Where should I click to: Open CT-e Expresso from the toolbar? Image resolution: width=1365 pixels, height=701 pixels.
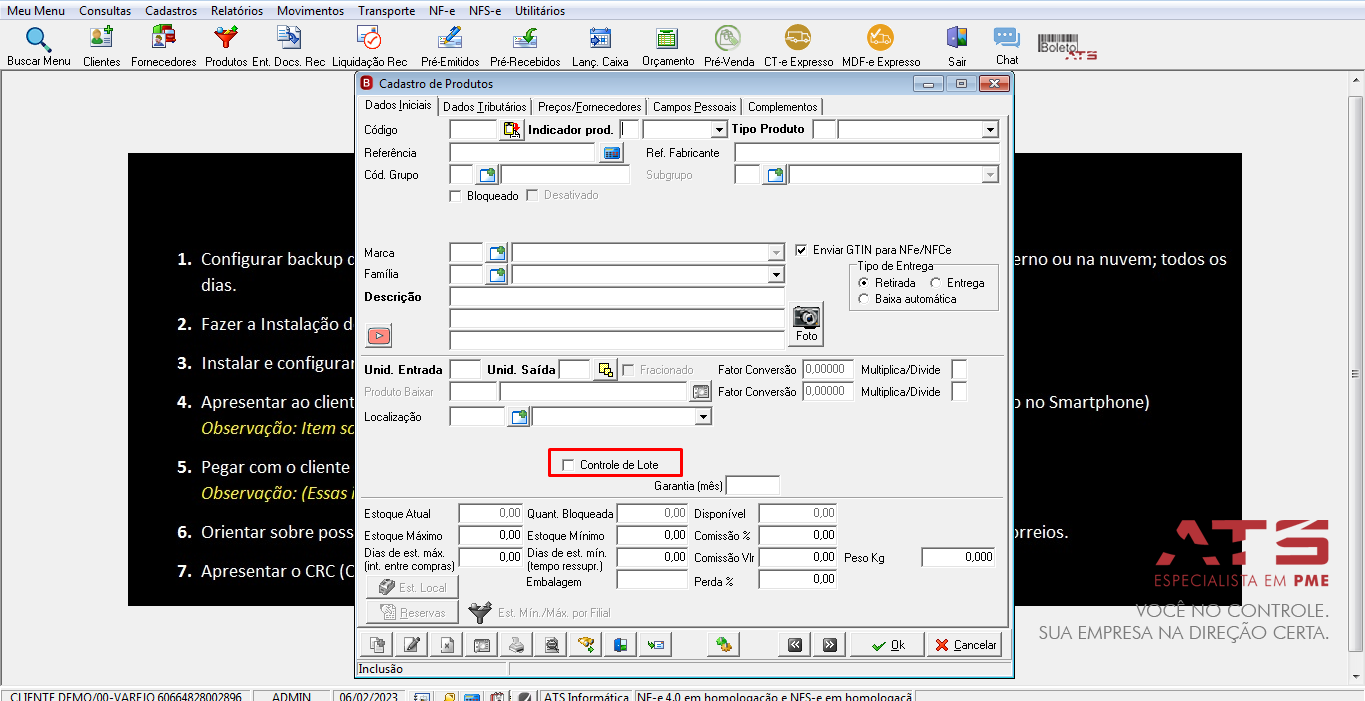(x=798, y=46)
